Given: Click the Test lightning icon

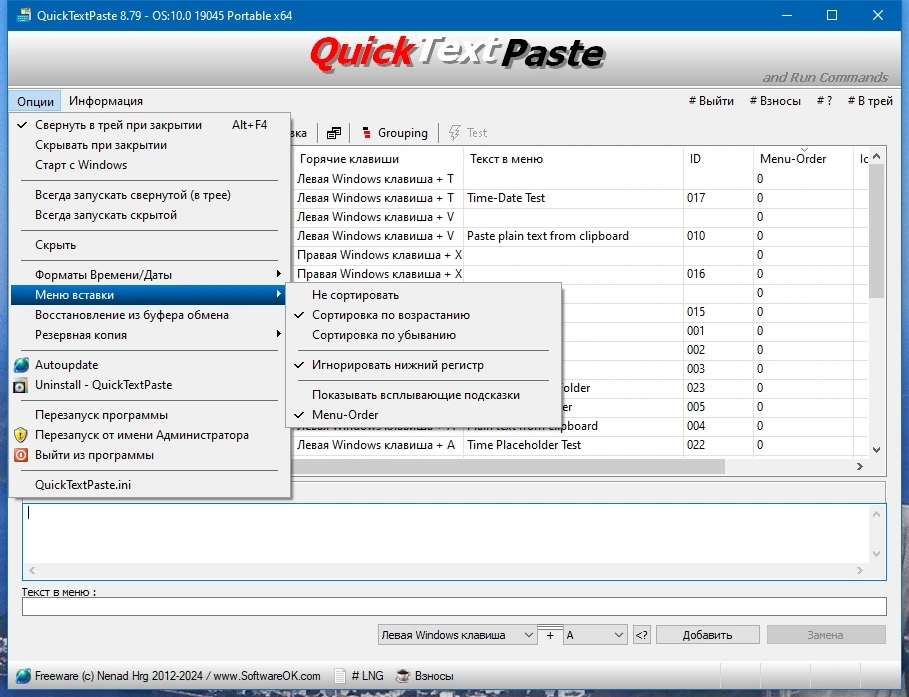Looking at the screenshot, I should click(454, 133).
